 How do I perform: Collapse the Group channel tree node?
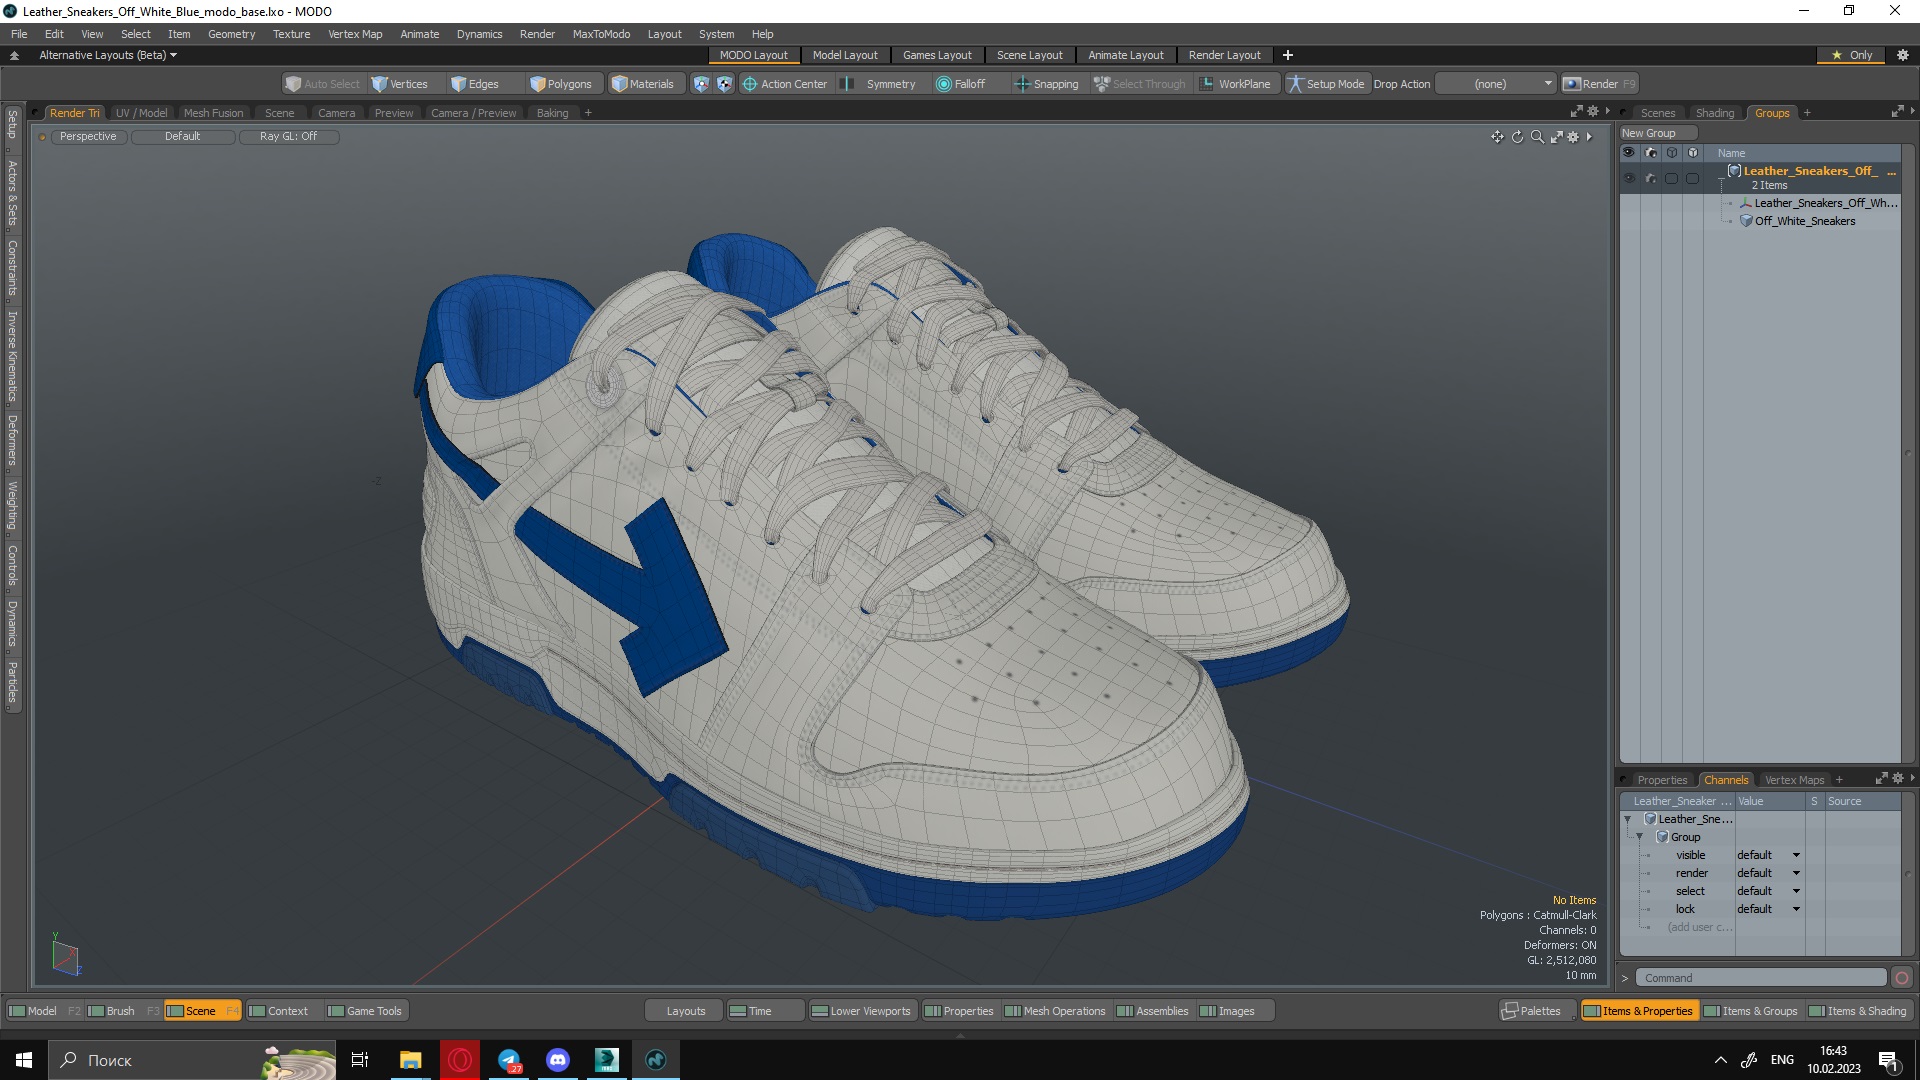[x=1640, y=837]
